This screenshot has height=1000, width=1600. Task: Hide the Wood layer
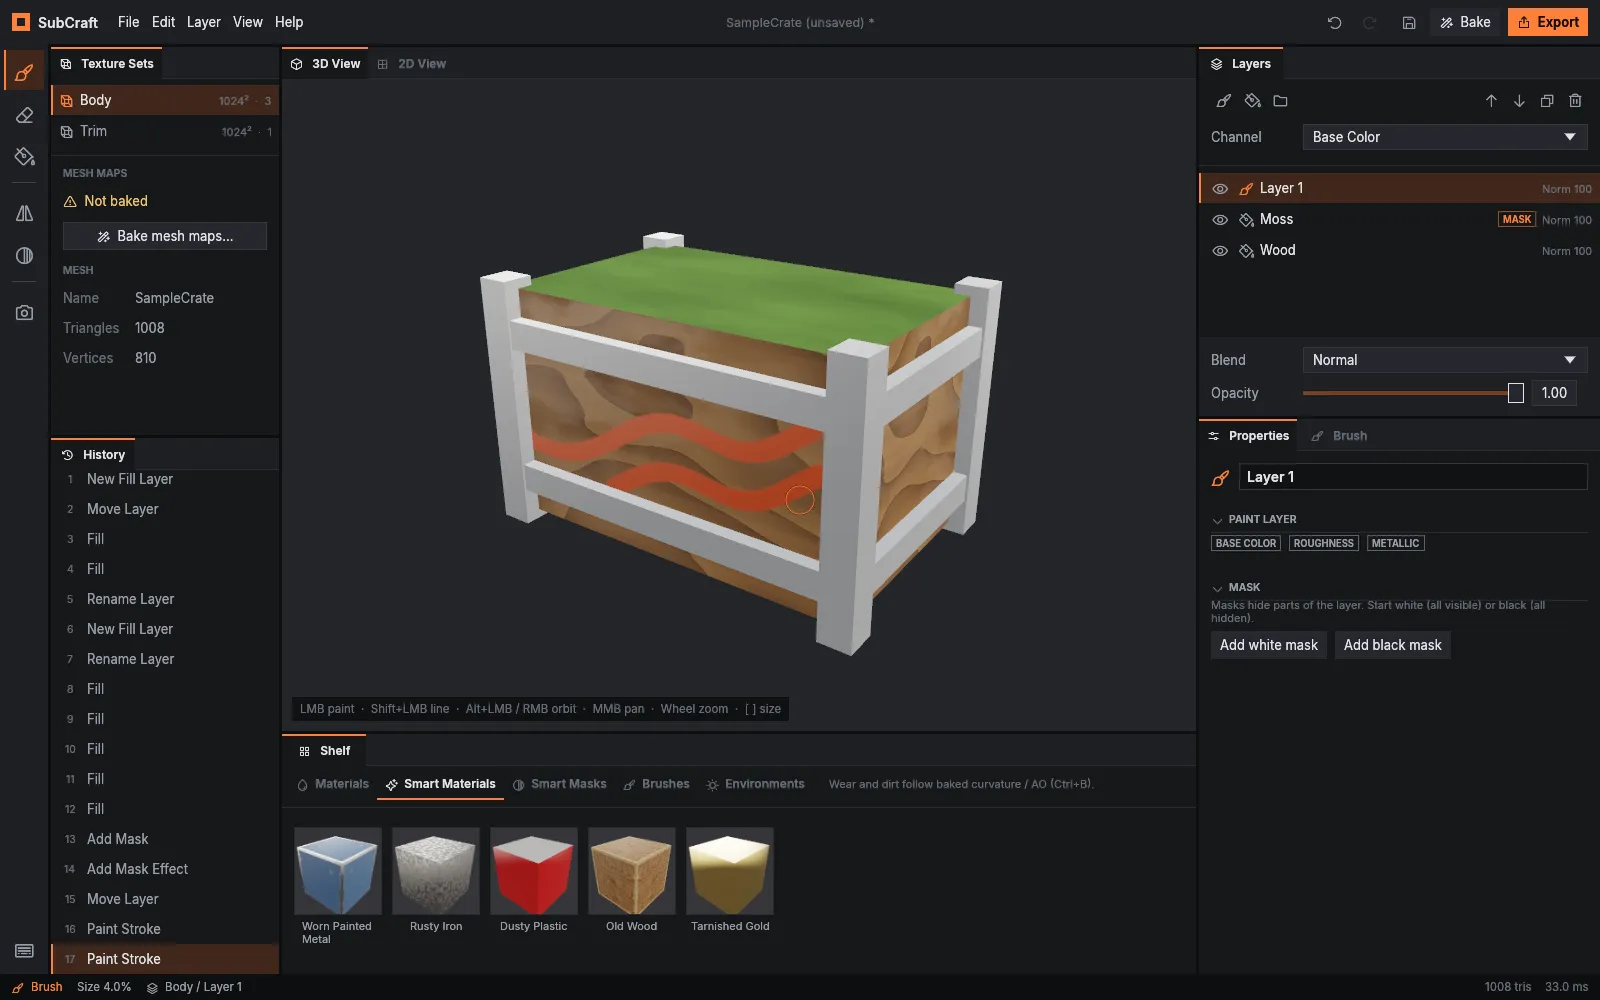(1220, 251)
